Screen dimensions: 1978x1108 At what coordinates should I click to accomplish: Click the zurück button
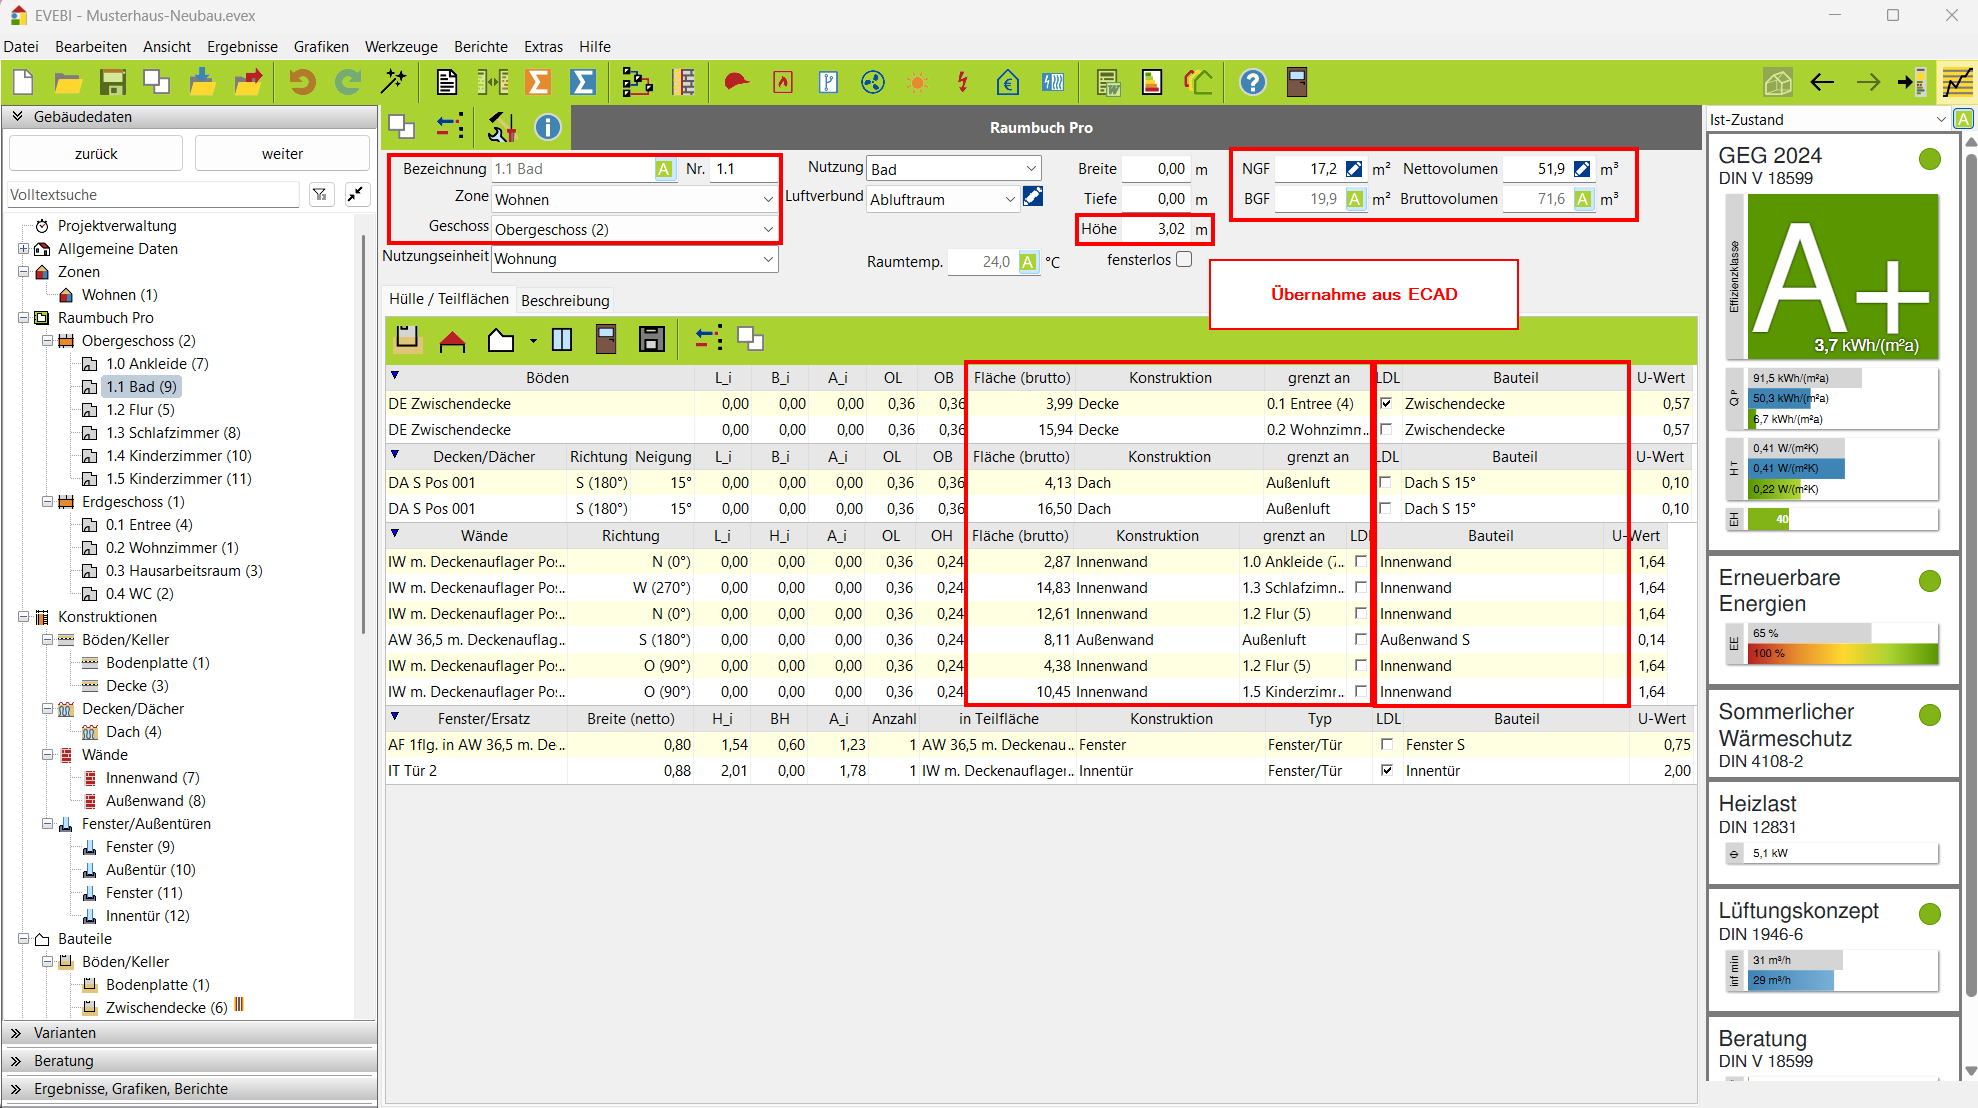(96, 154)
